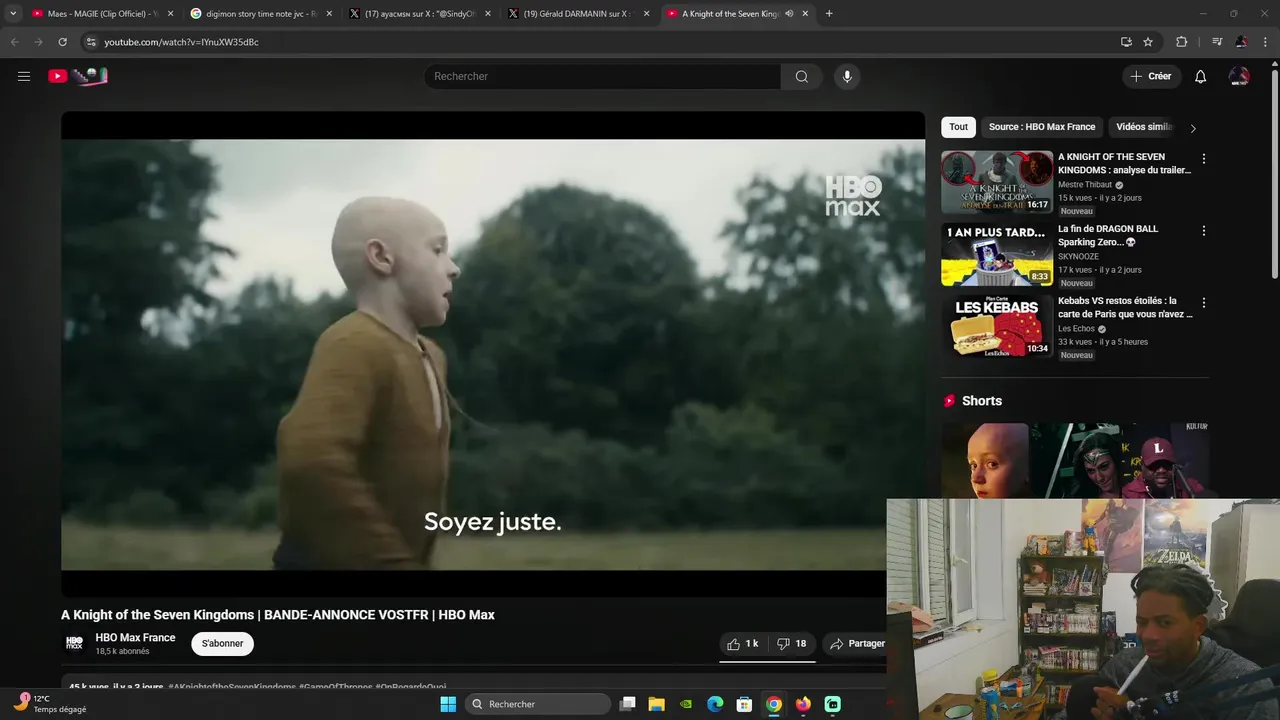Click the search magnifier button

[x=801, y=76]
